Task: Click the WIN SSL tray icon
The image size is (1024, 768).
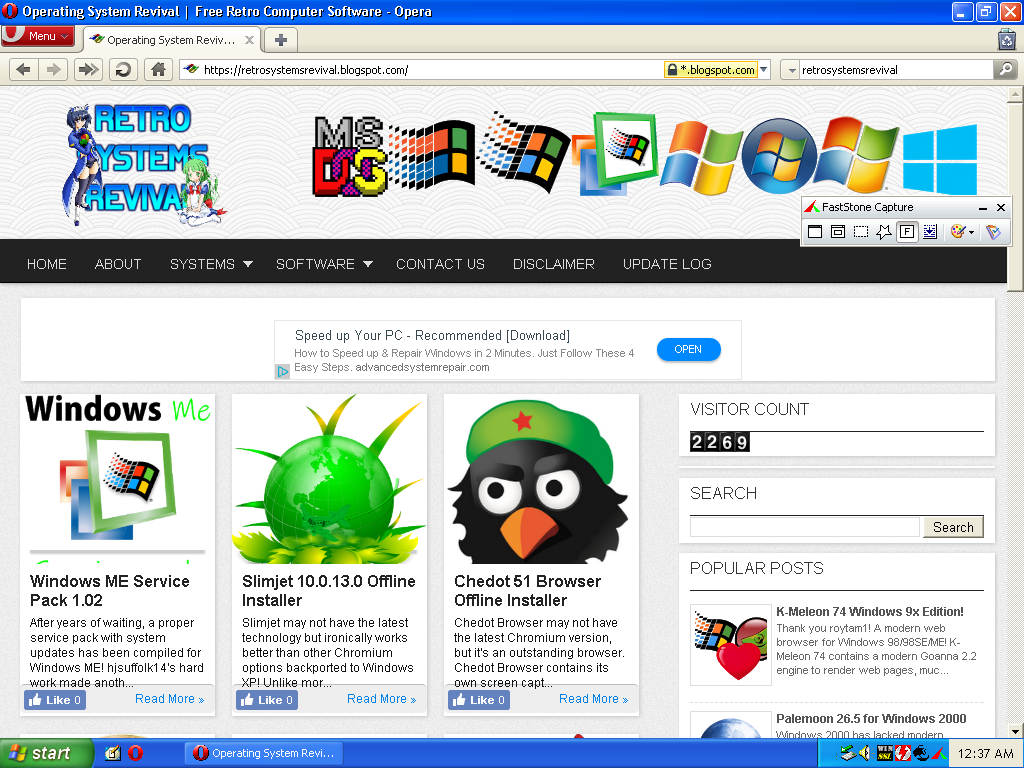Action: point(884,753)
